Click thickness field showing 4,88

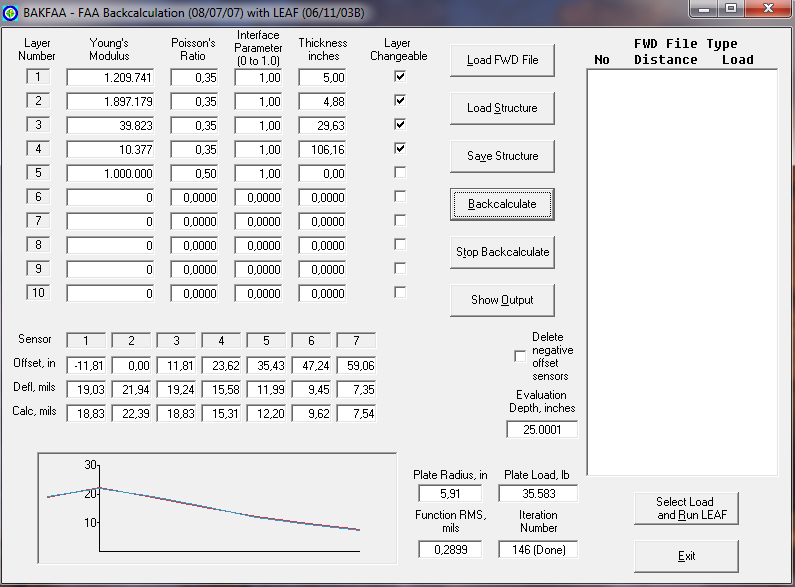pyautogui.click(x=322, y=102)
